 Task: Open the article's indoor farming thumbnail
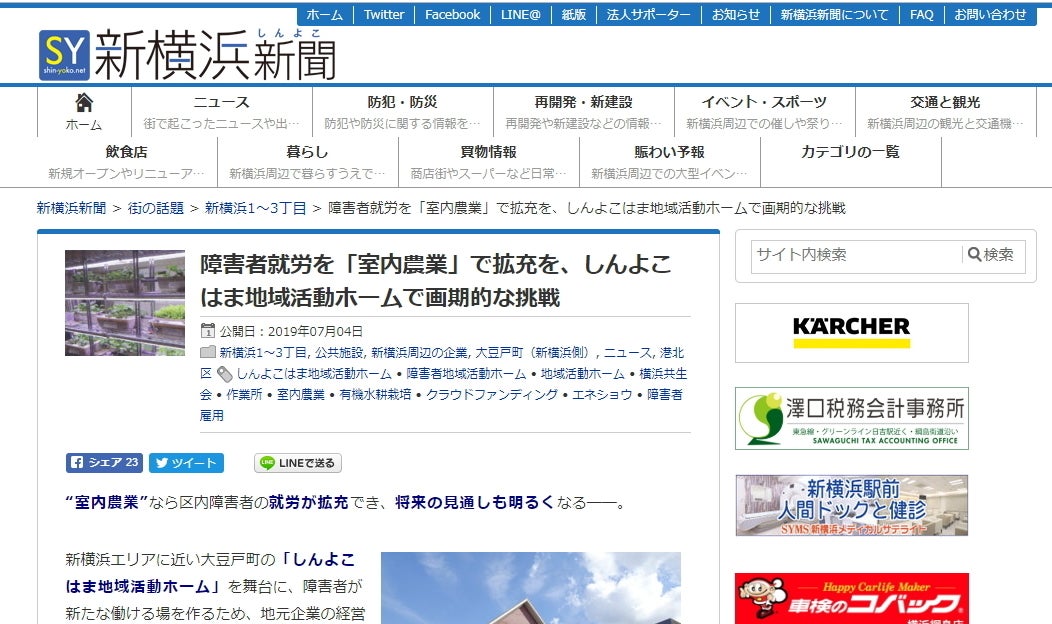pos(125,303)
